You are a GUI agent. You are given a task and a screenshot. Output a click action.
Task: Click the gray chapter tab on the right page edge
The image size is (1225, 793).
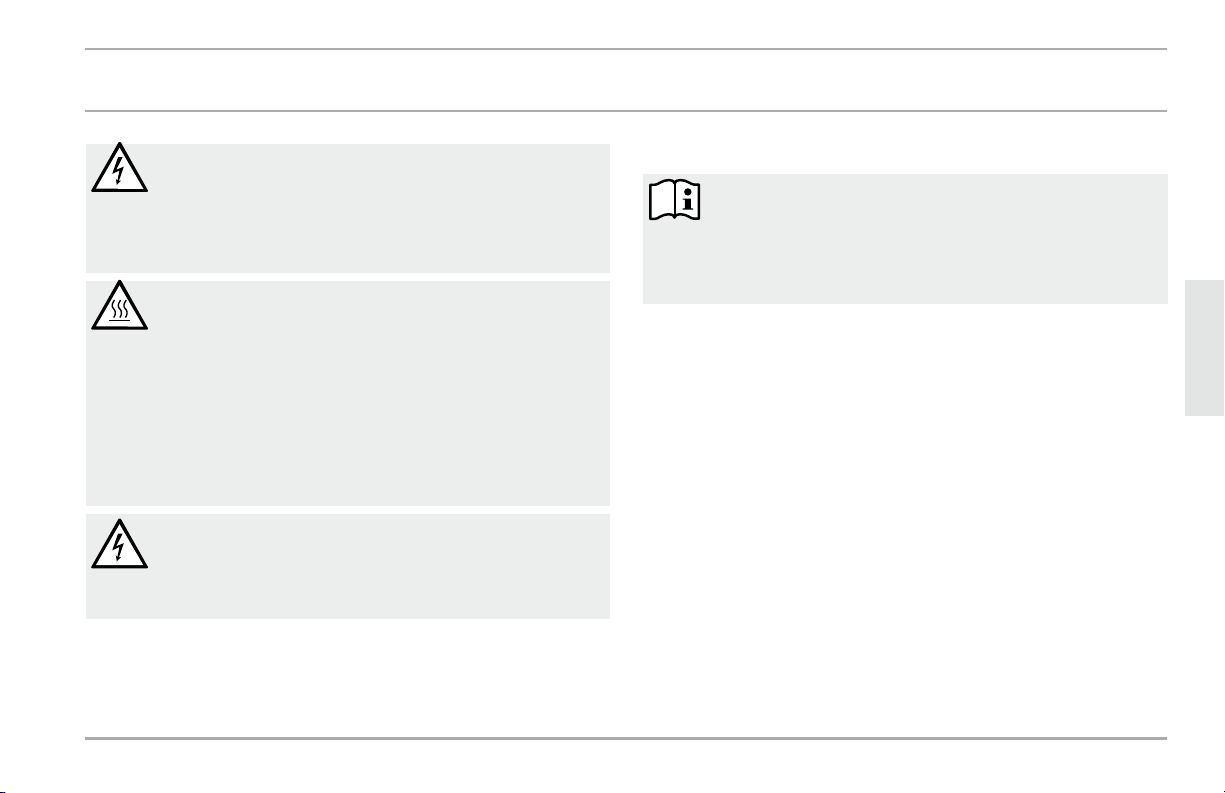(1205, 348)
